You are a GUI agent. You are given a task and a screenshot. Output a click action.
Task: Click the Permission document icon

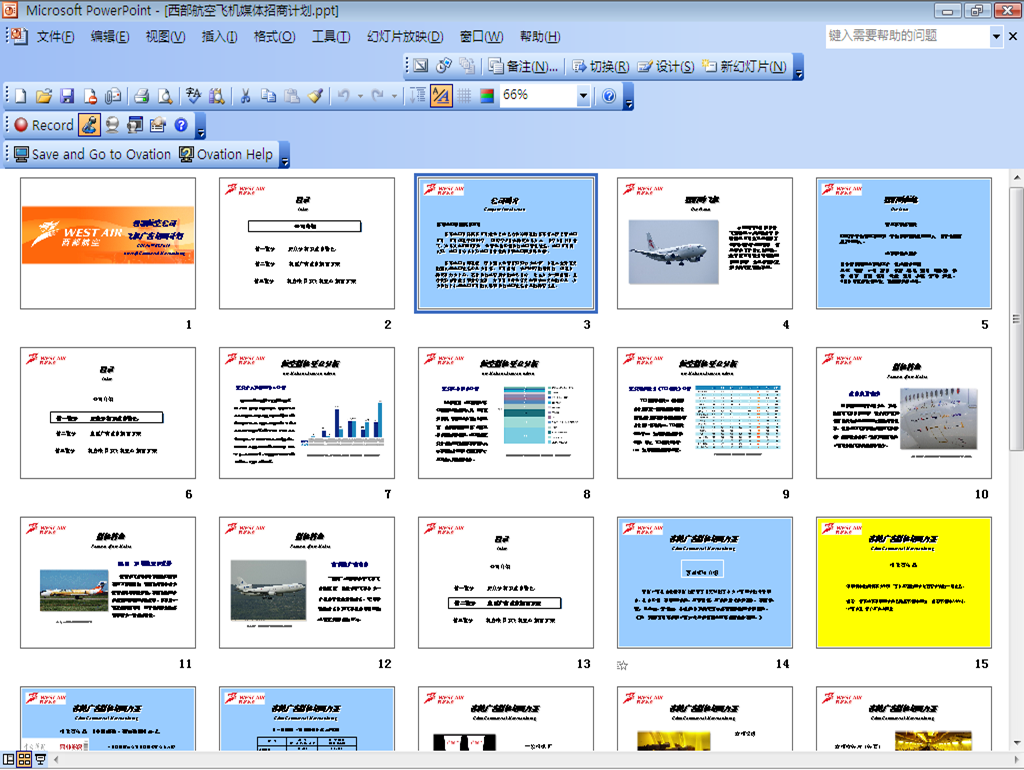tap(90, 96)
